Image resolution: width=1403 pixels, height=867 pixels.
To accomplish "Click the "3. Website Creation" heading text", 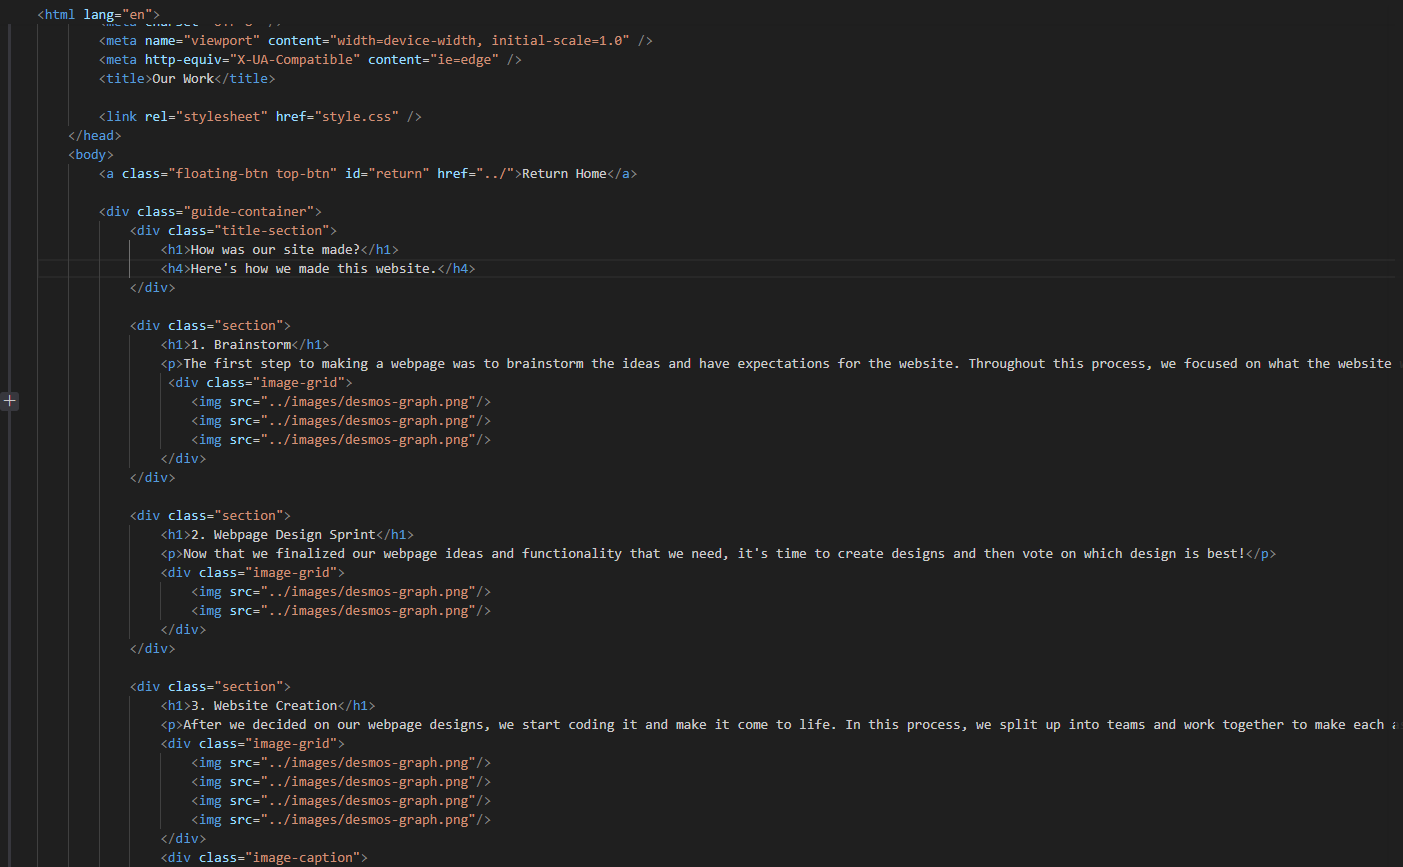I will (x=264, y=706).
